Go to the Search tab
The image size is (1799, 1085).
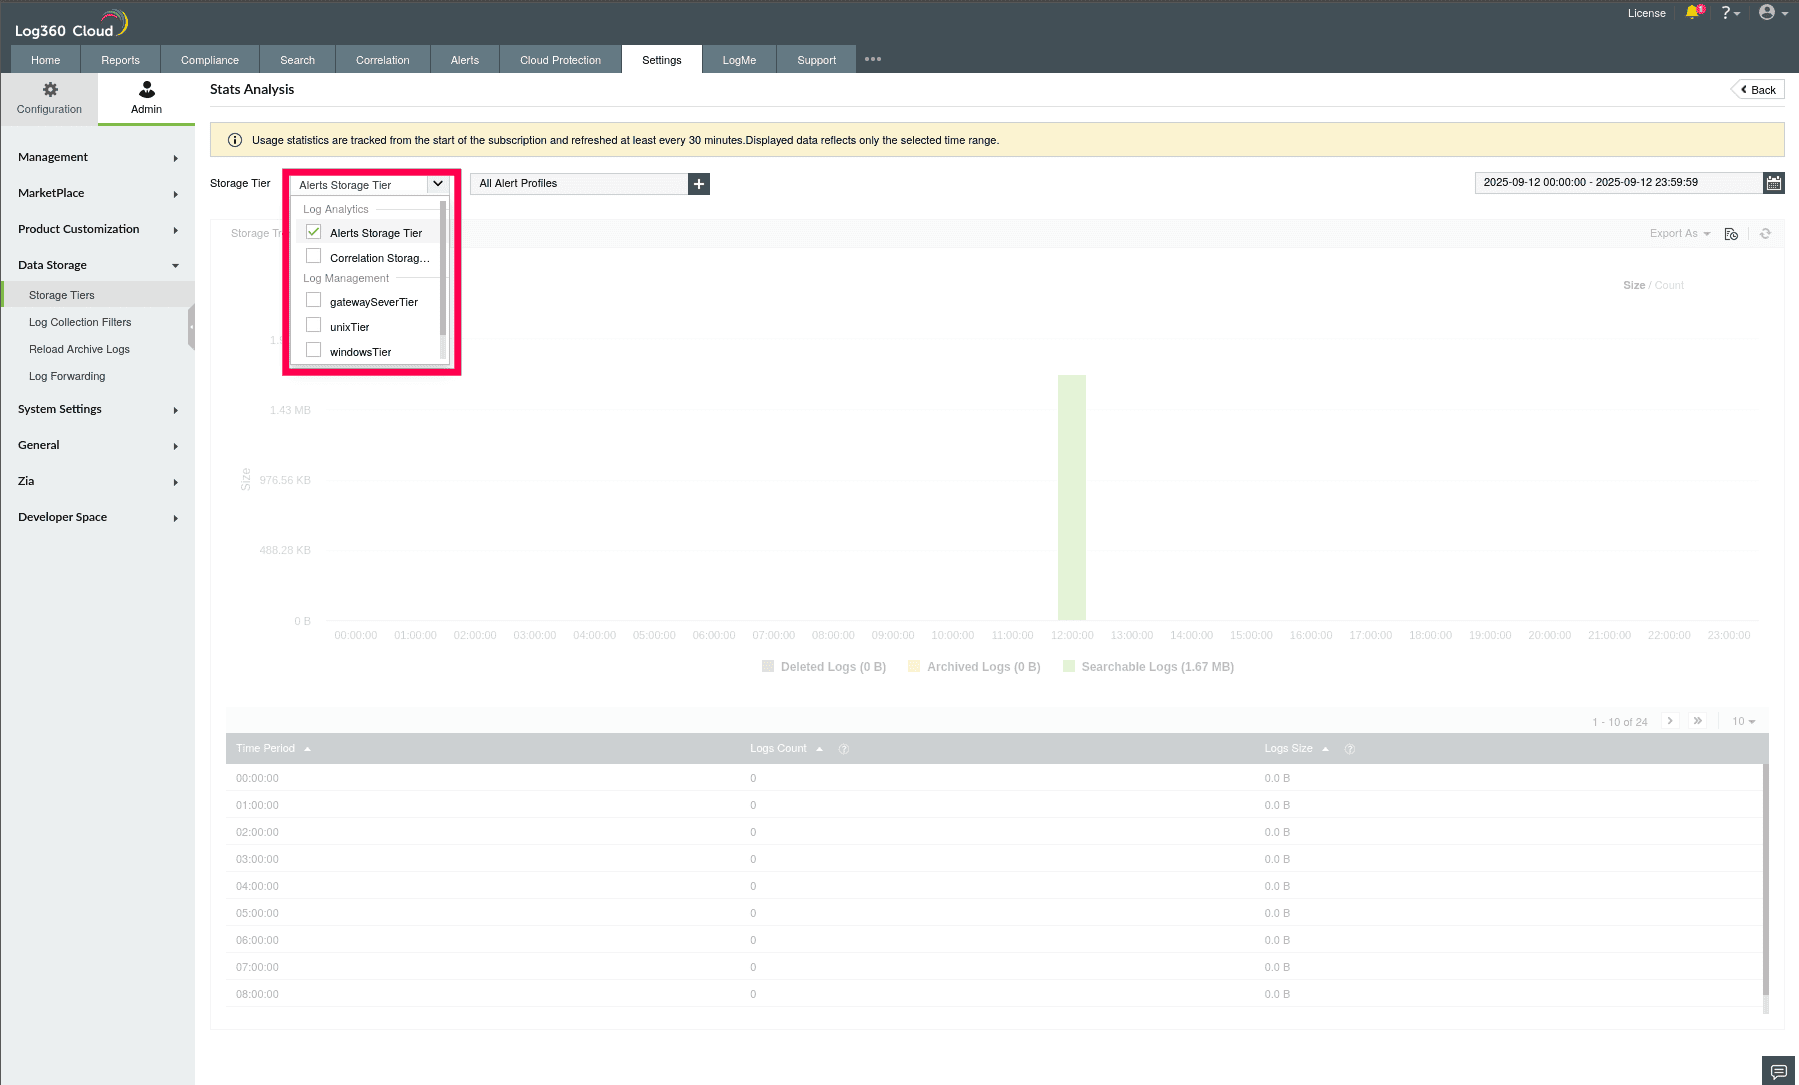[x=298, y=60]
